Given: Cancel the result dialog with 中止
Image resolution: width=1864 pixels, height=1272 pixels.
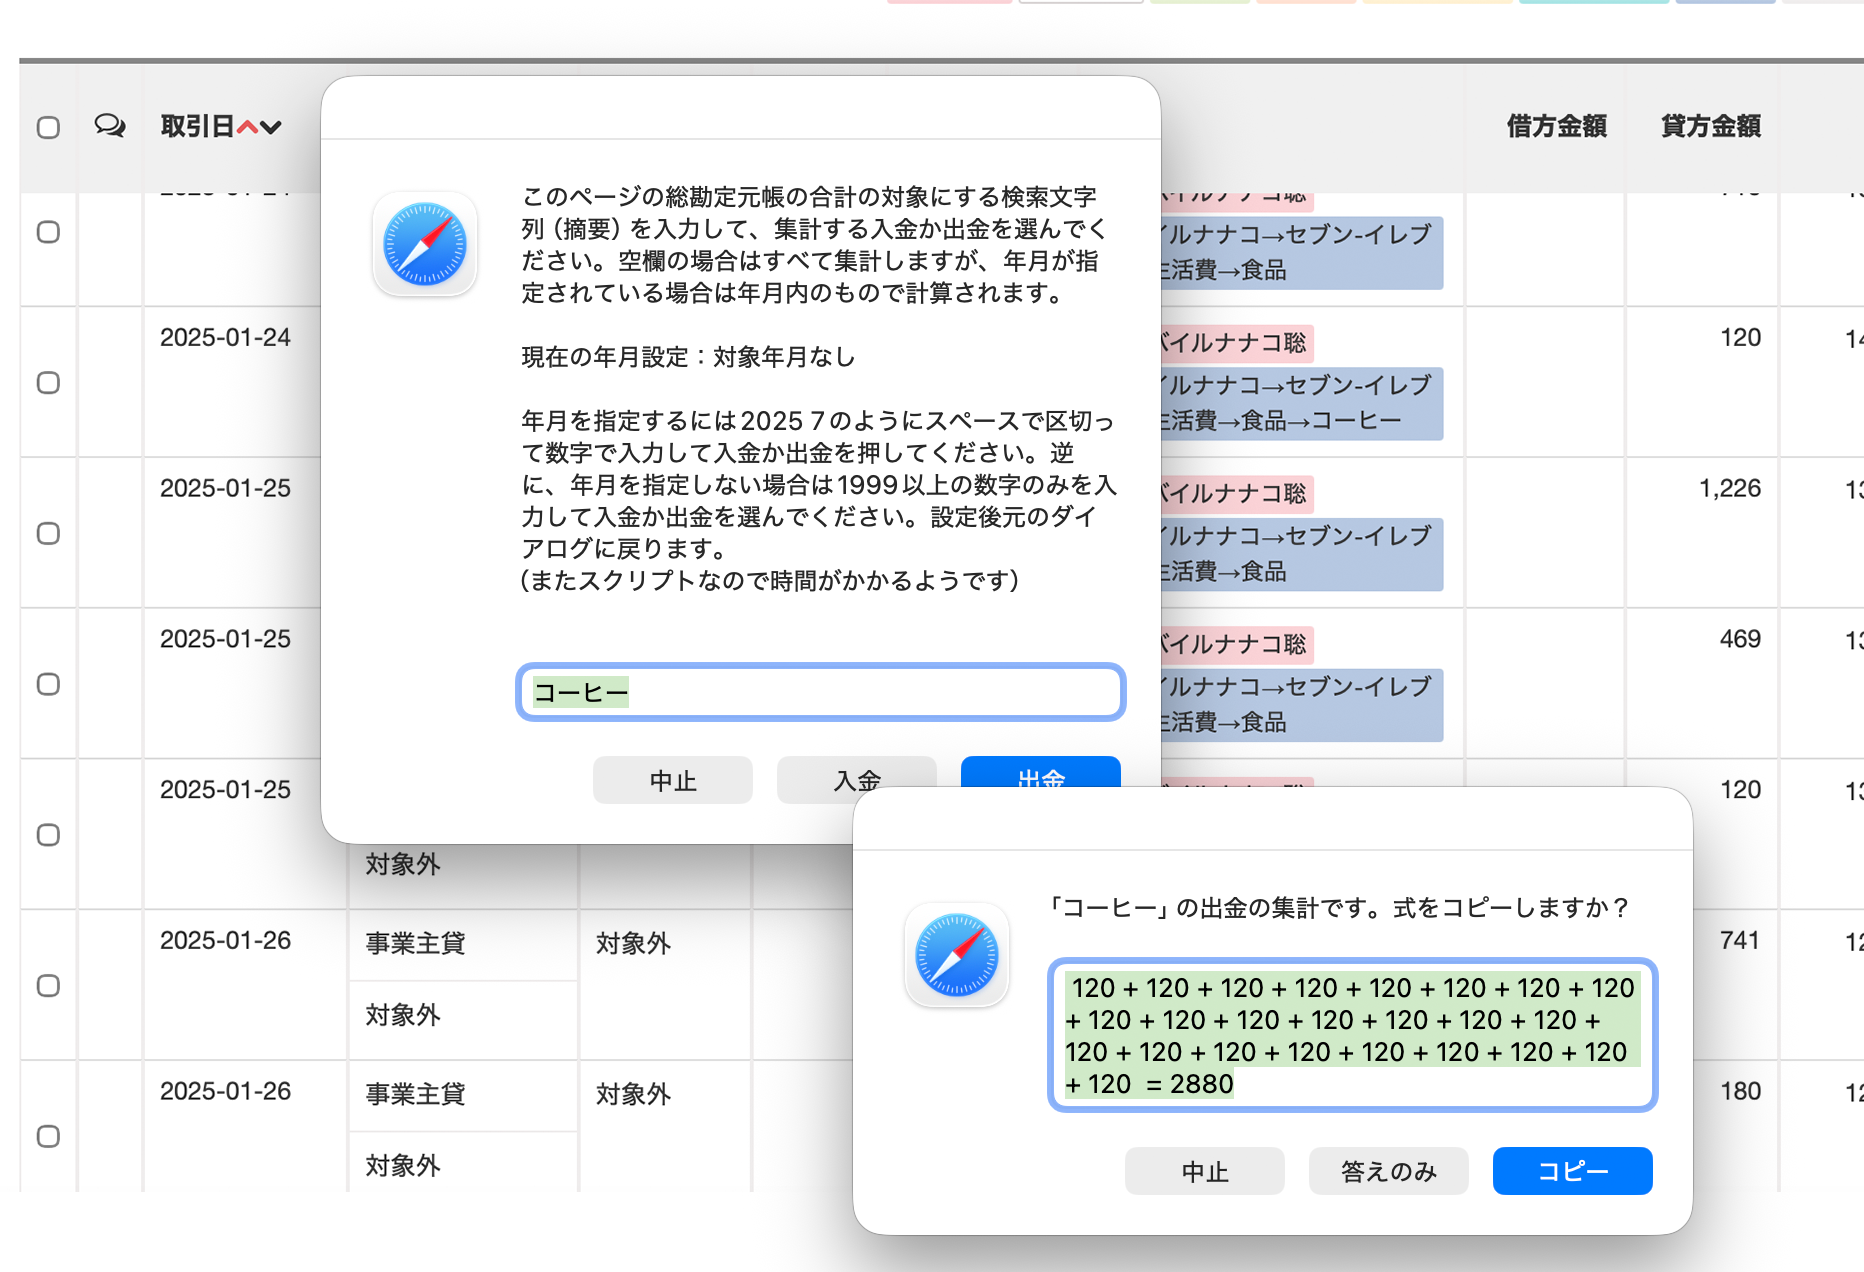Looking at the screenshot, I should click(x=1205, y=1171).
